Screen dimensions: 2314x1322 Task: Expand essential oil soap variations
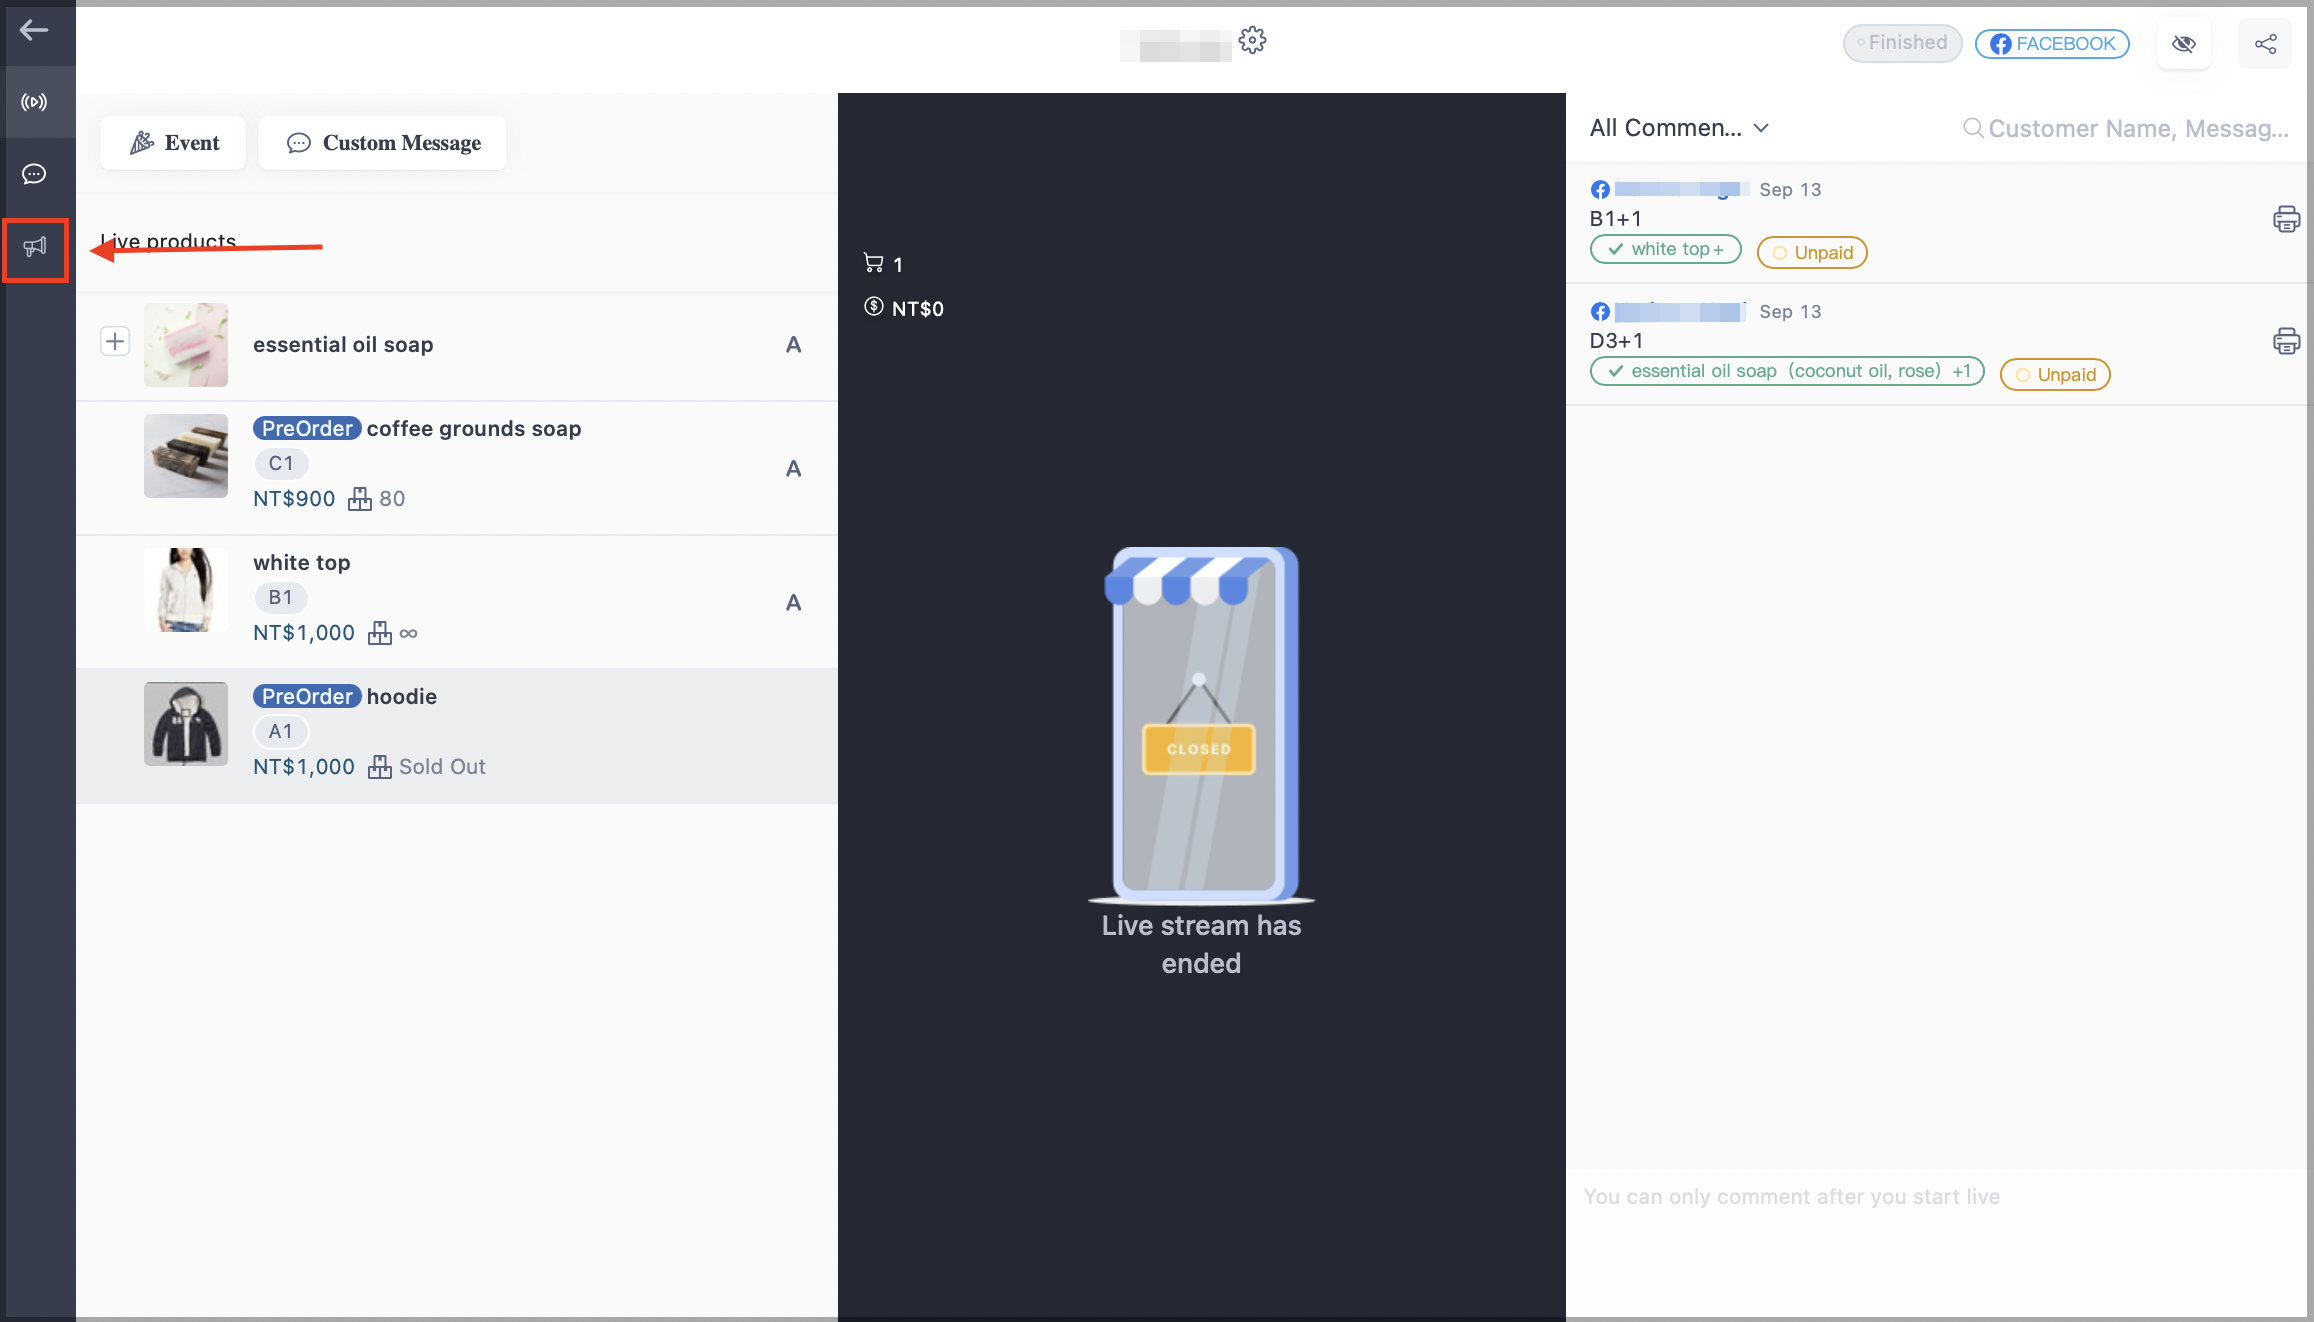[x=115, y=342]
